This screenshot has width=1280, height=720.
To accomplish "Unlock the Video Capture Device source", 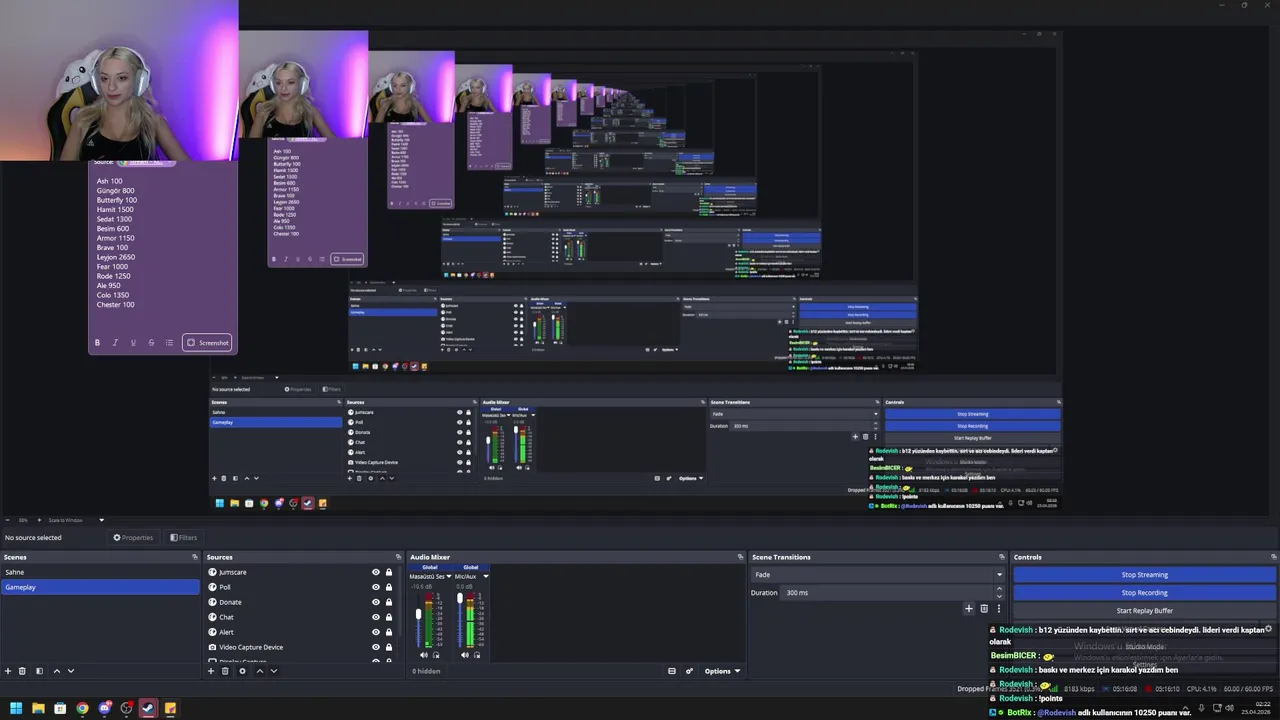I will click(x=389, y=647).
